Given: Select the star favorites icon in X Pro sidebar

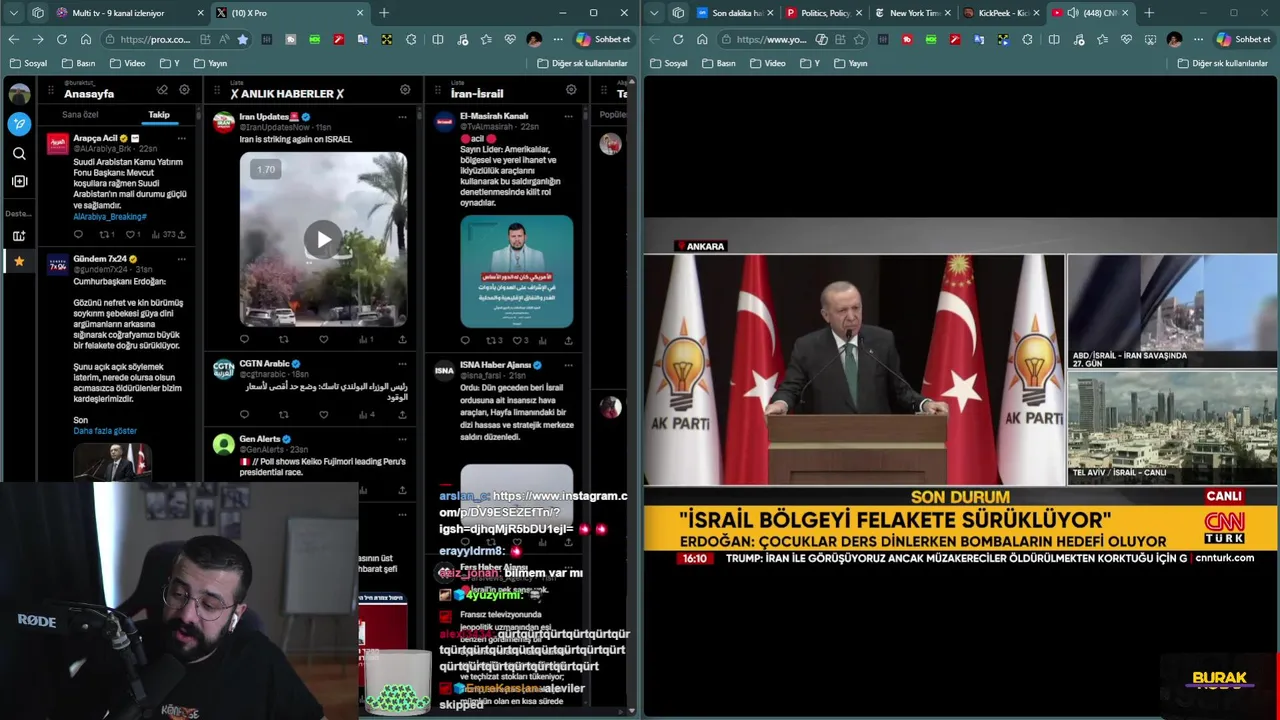Looking at the screenshot, I should 19,261.
